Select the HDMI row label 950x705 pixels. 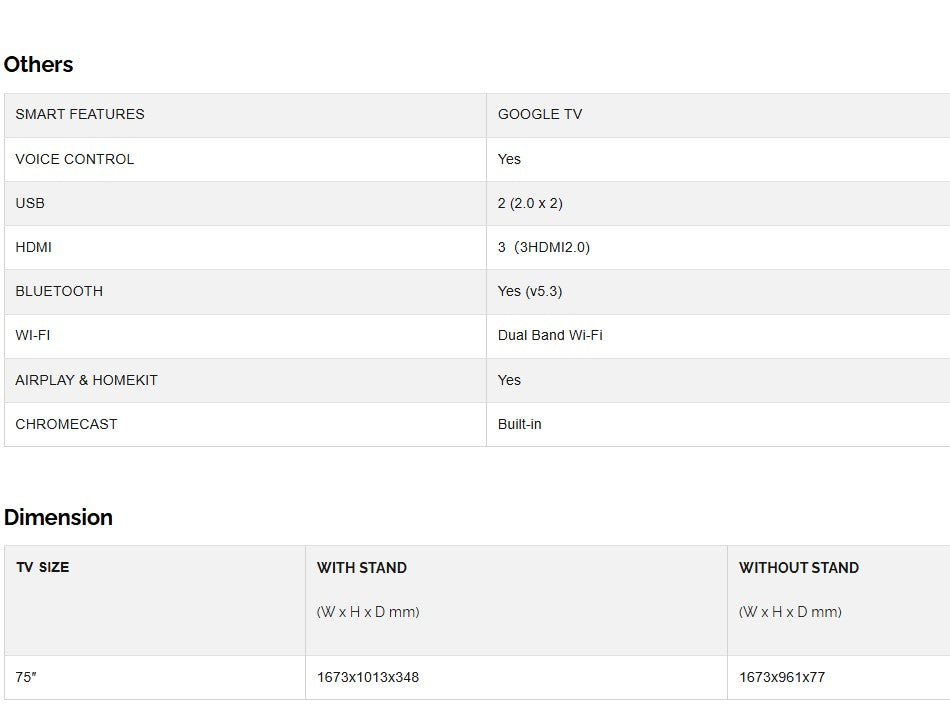coord(34,247)
